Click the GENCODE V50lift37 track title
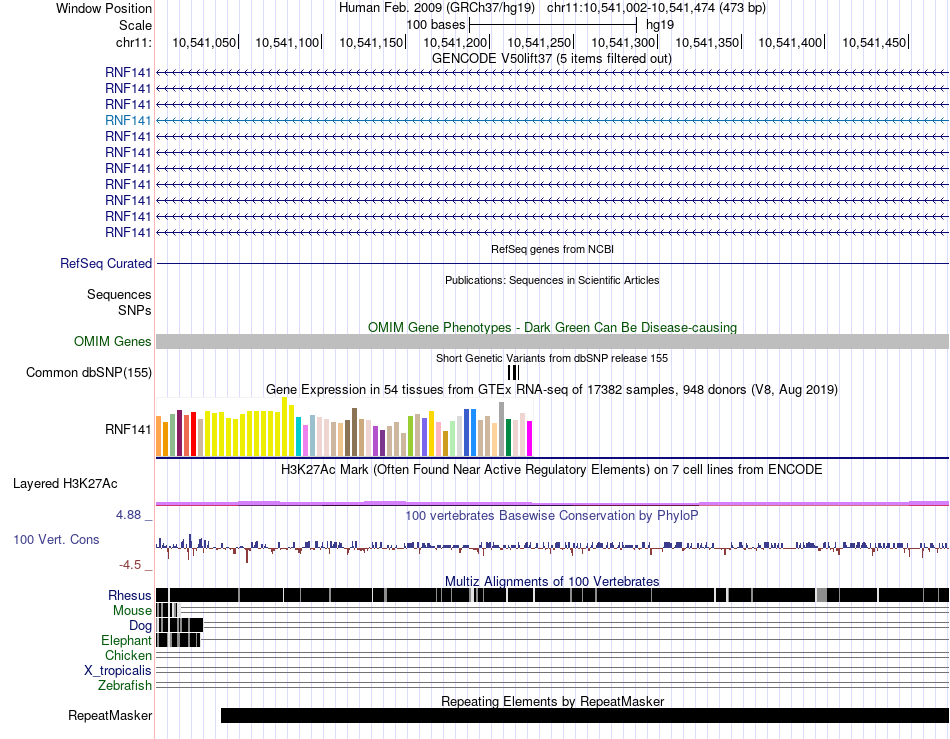The image size is (950, 739). coord(552,59)
